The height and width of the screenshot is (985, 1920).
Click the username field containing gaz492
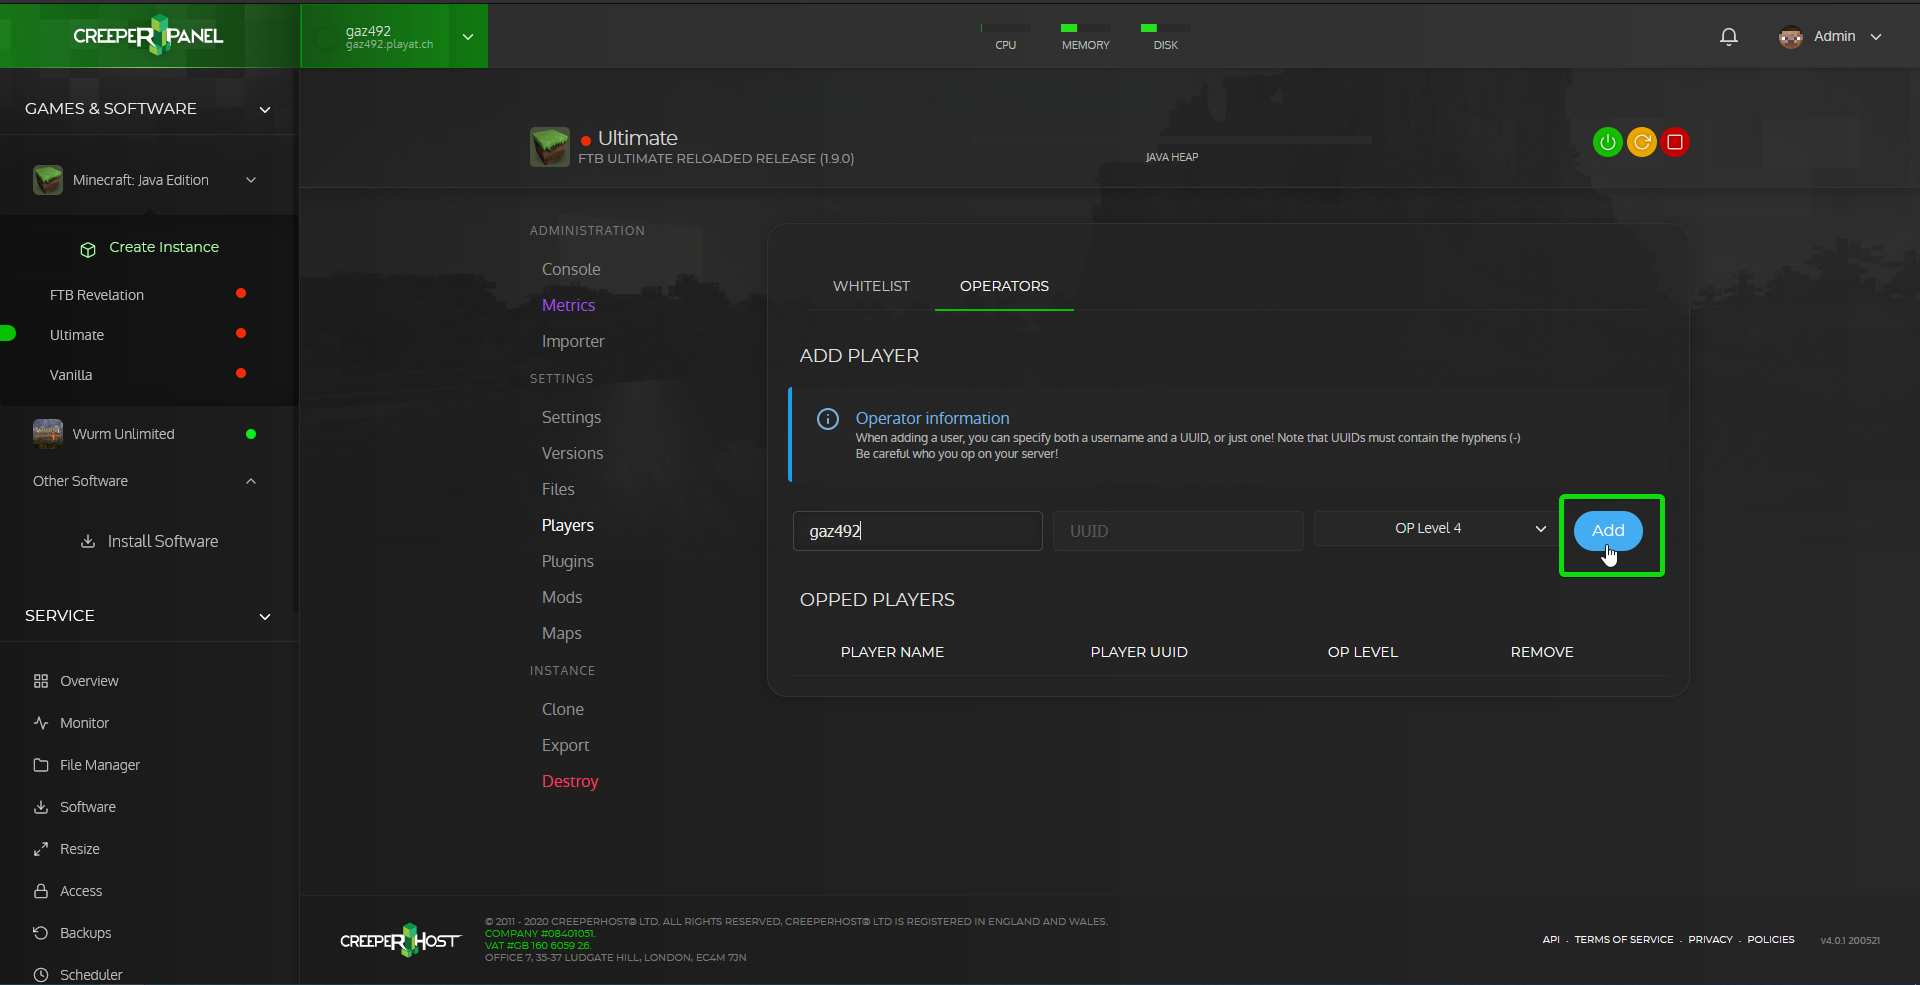918,531
